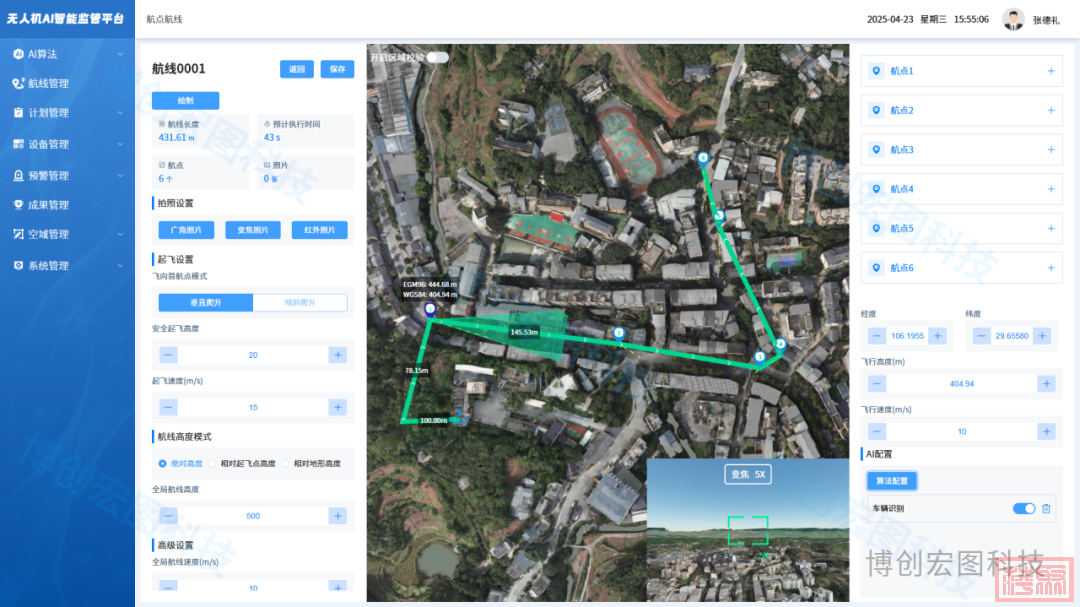The image size is (1080, 607).
Task: Click waypoint 1 marker on the map
Action: pos(430,310)
